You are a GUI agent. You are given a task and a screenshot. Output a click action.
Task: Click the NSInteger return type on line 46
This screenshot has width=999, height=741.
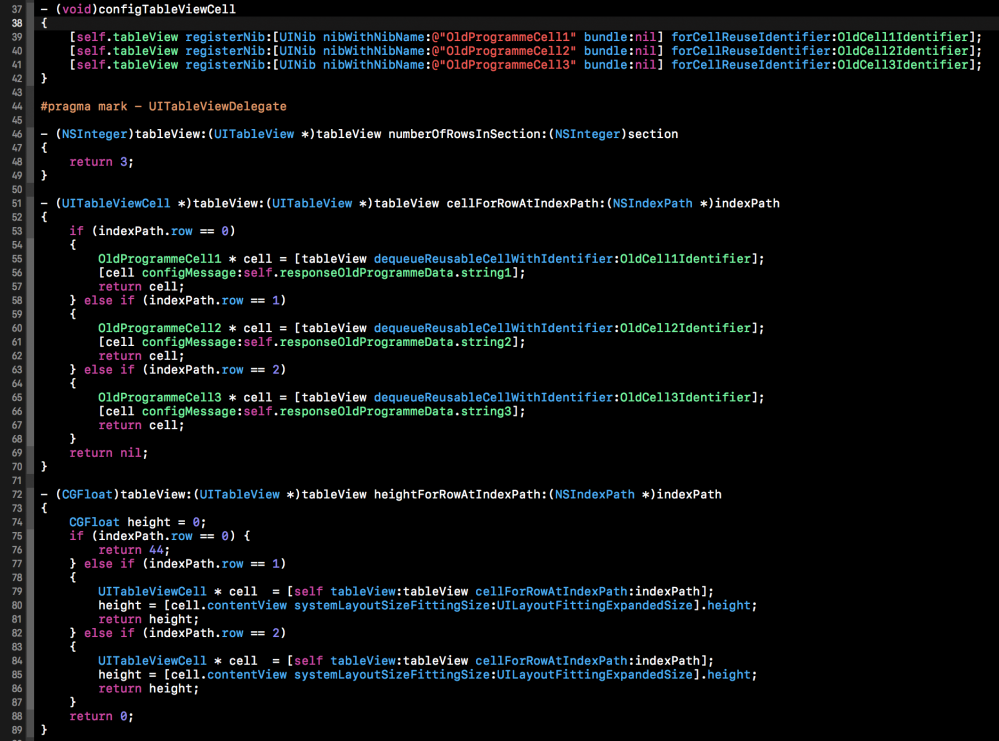[94, 134]
